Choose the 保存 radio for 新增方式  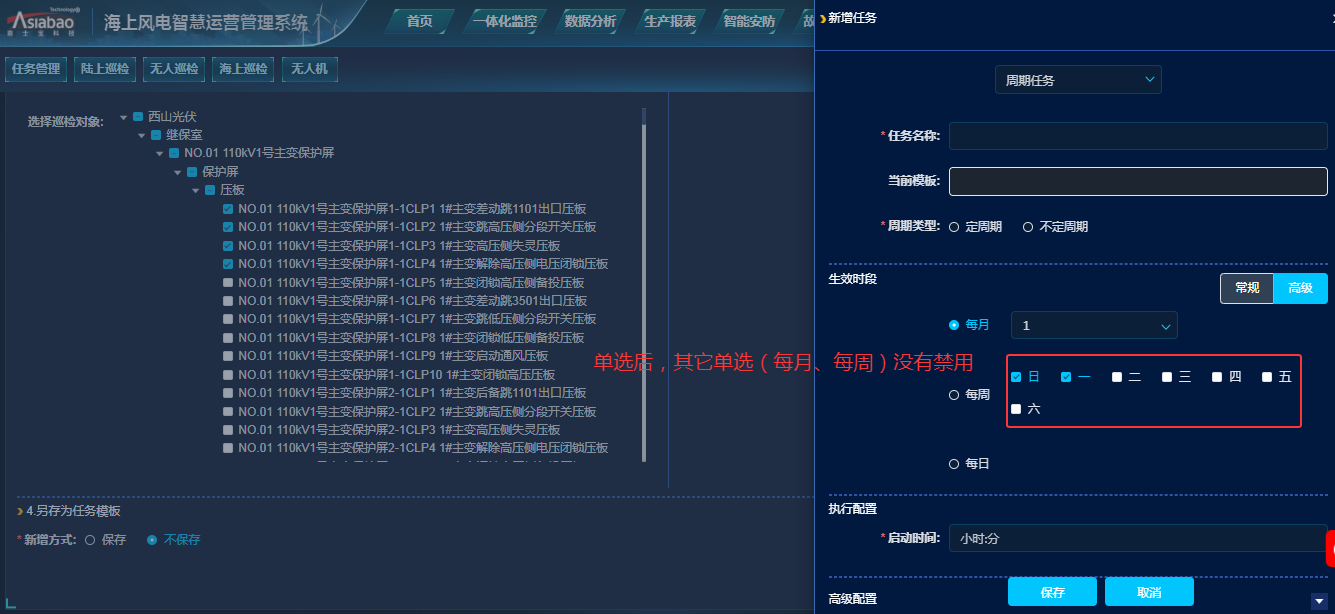(90, 540)
